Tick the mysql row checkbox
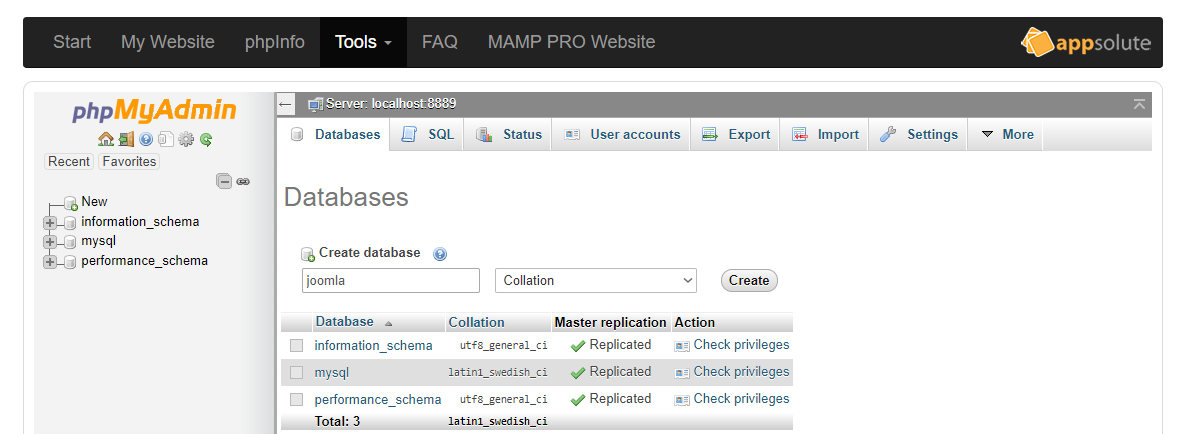Viewport: 1194px width, 434px height. pos(296,372)
